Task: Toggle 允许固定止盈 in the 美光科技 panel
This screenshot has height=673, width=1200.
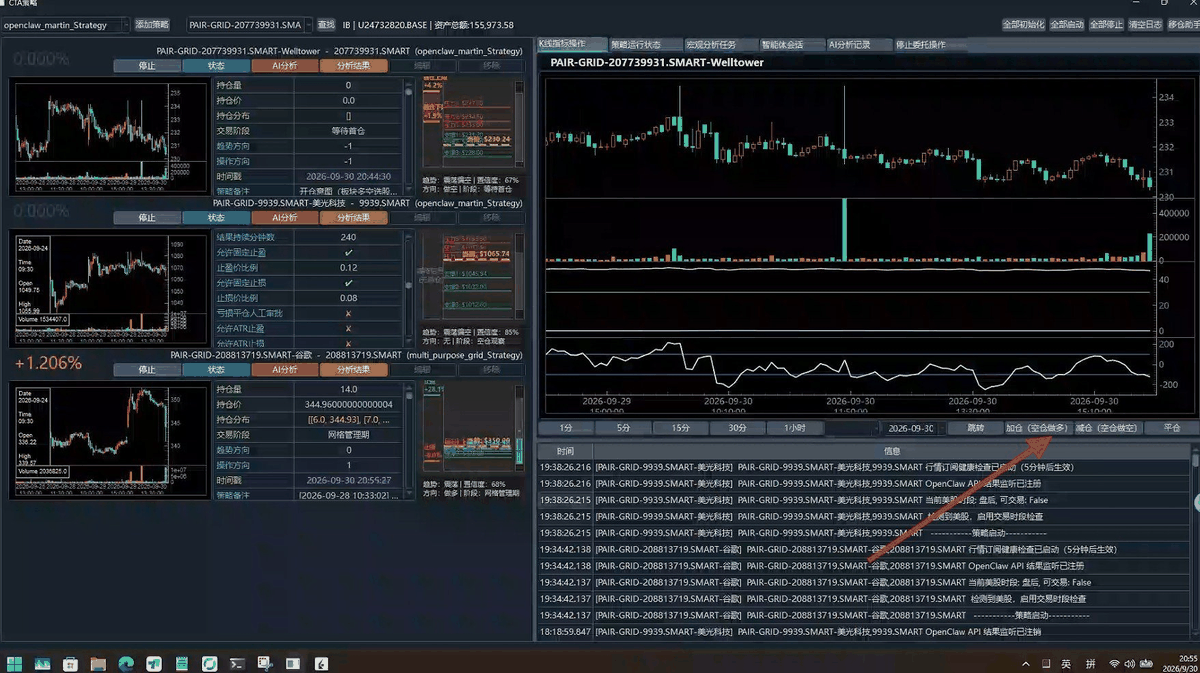Action: [x=349, y=253]
